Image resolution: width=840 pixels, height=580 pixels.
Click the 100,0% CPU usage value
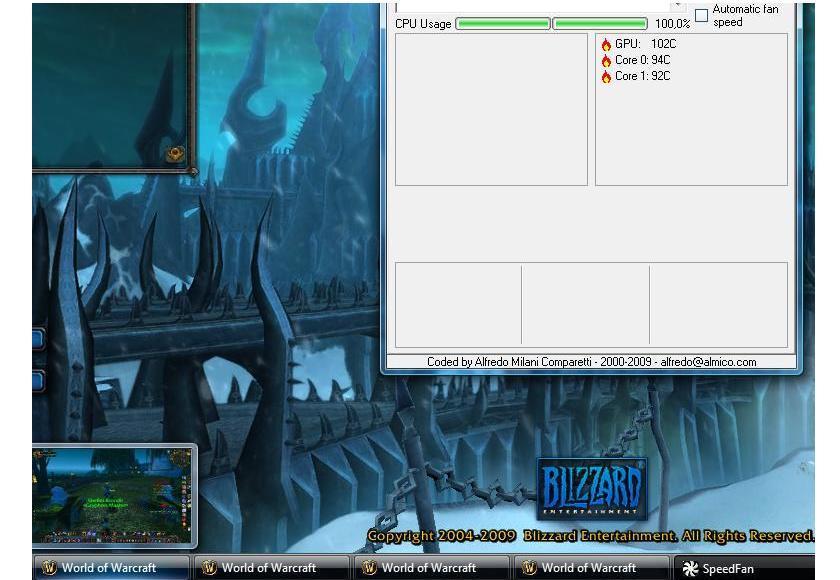click(672, 24)
